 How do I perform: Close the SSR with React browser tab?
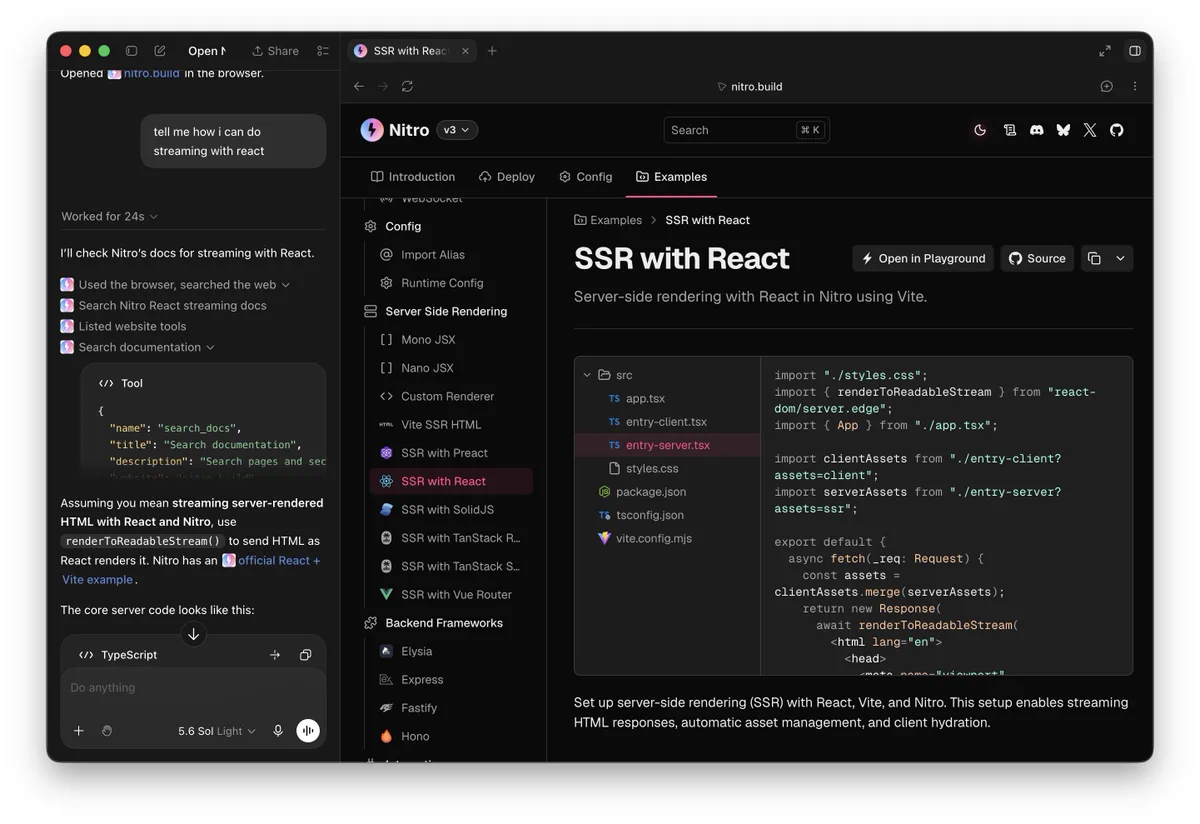coord(465,51)
